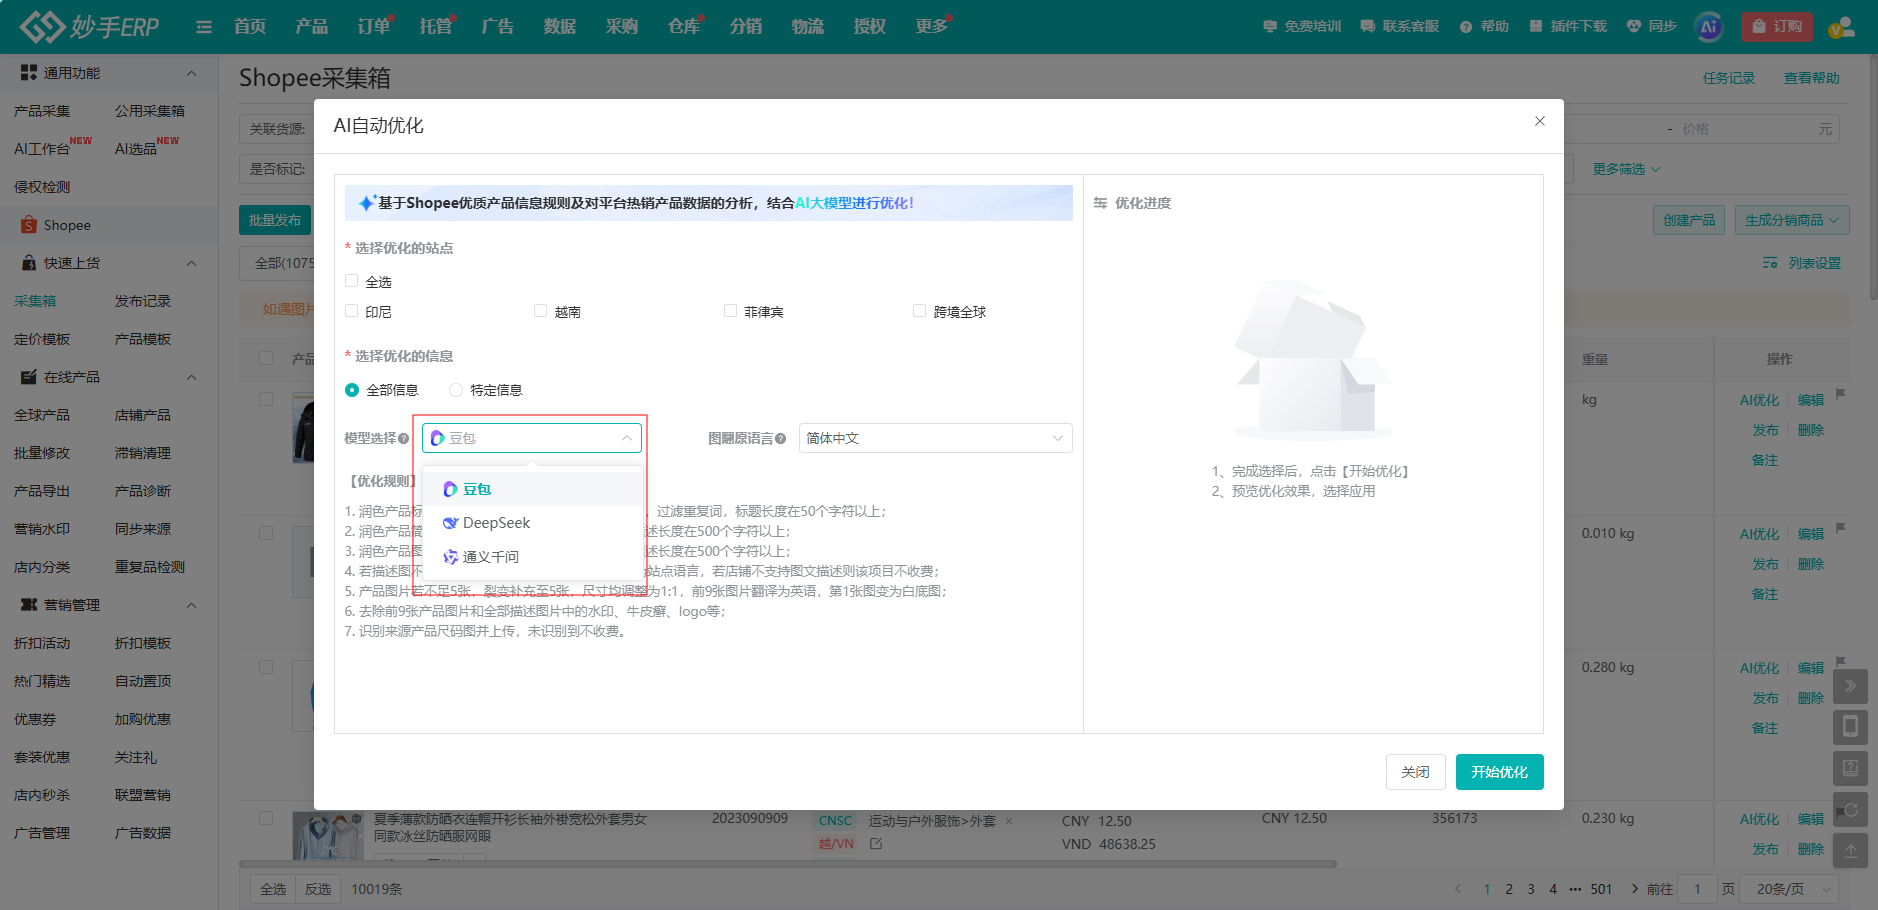Check the 越南 site checkbox
Image resolution: width=1878 pixels, height=910 pixels.
tap(541, 311)
